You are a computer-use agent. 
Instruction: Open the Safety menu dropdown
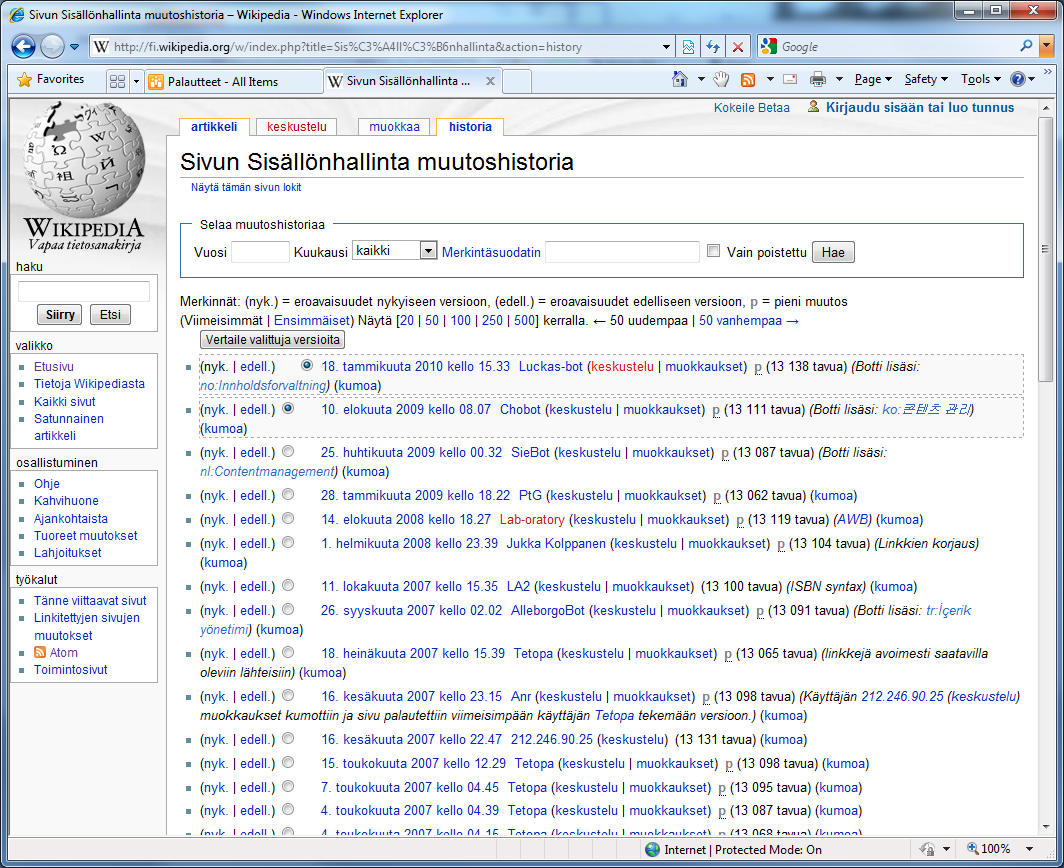(926, 79)
